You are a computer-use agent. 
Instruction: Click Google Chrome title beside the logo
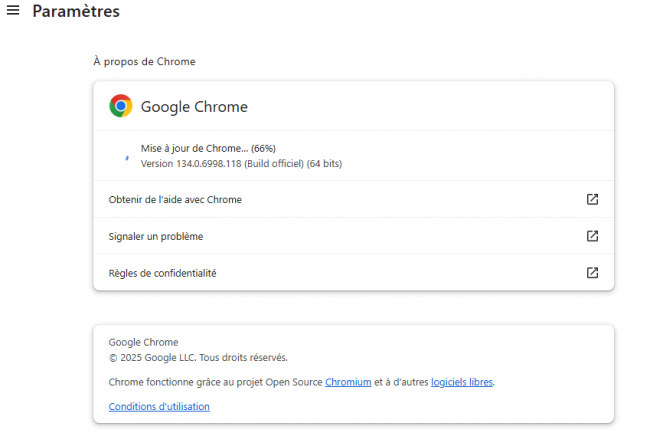(x=194, y=107)
